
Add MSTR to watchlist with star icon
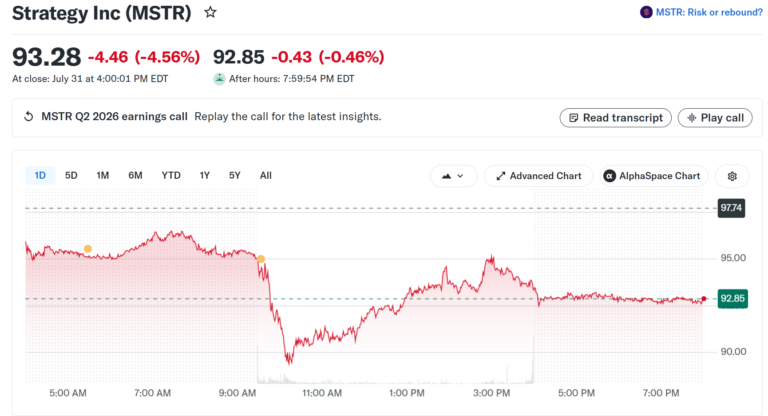tap(210, 12)
